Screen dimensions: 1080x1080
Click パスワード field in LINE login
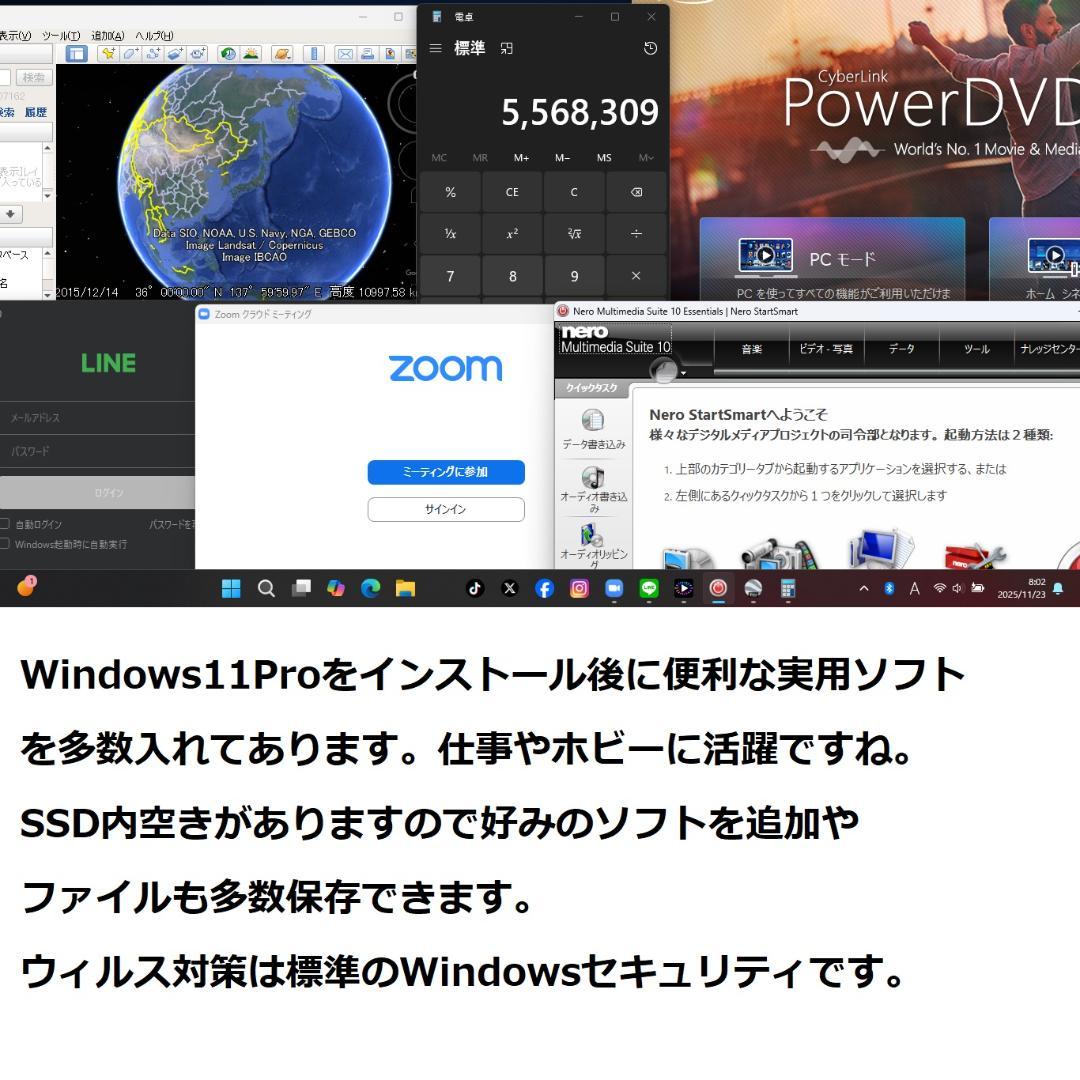tap(97, 451)
